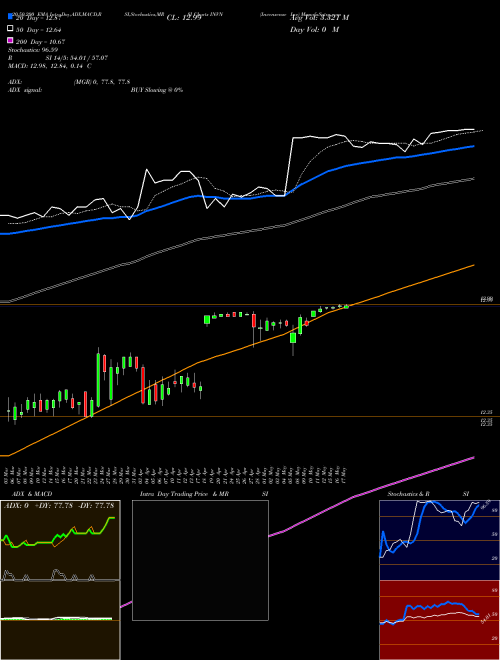Click the 12.99 price level label at right

pyautogui.click(x=487, y=299)
